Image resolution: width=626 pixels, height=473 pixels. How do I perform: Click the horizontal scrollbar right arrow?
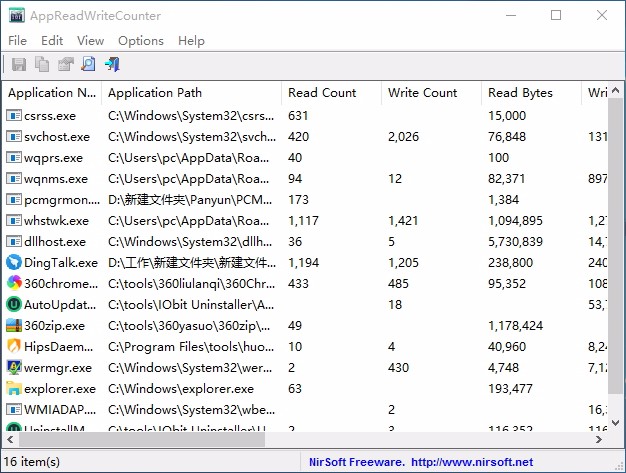[x=599, y=439]
